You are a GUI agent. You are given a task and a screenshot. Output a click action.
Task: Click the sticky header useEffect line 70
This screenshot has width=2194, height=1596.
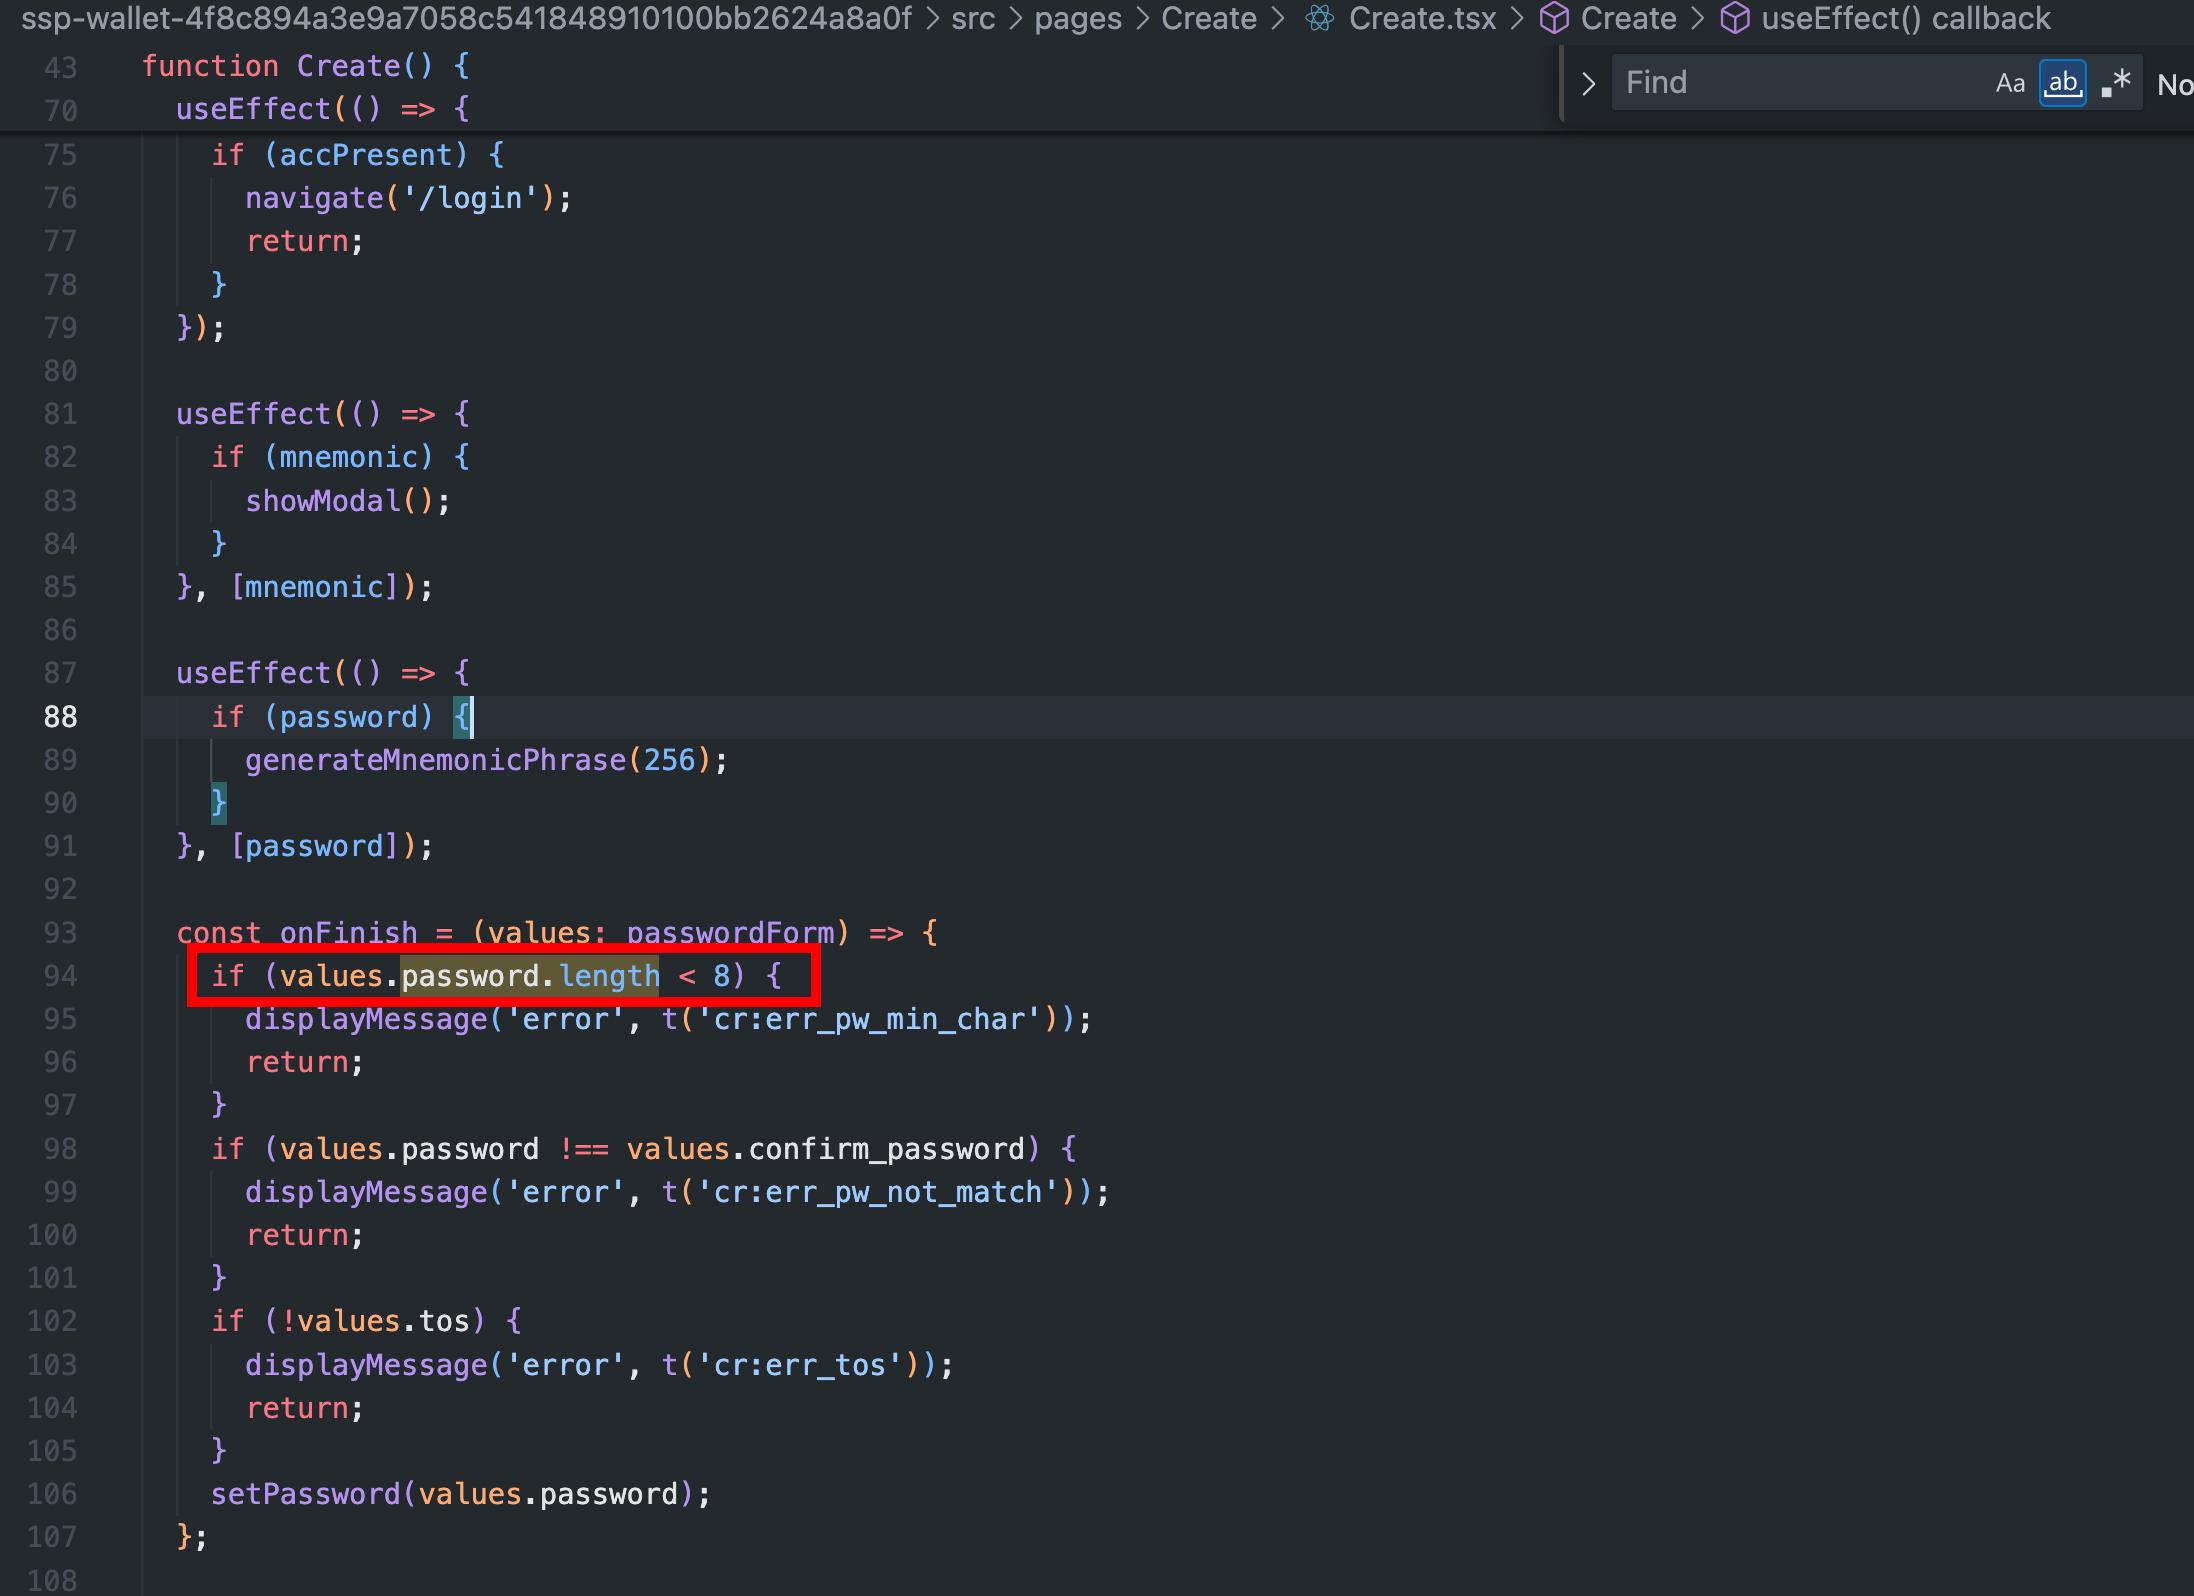(x=323, y=109)
